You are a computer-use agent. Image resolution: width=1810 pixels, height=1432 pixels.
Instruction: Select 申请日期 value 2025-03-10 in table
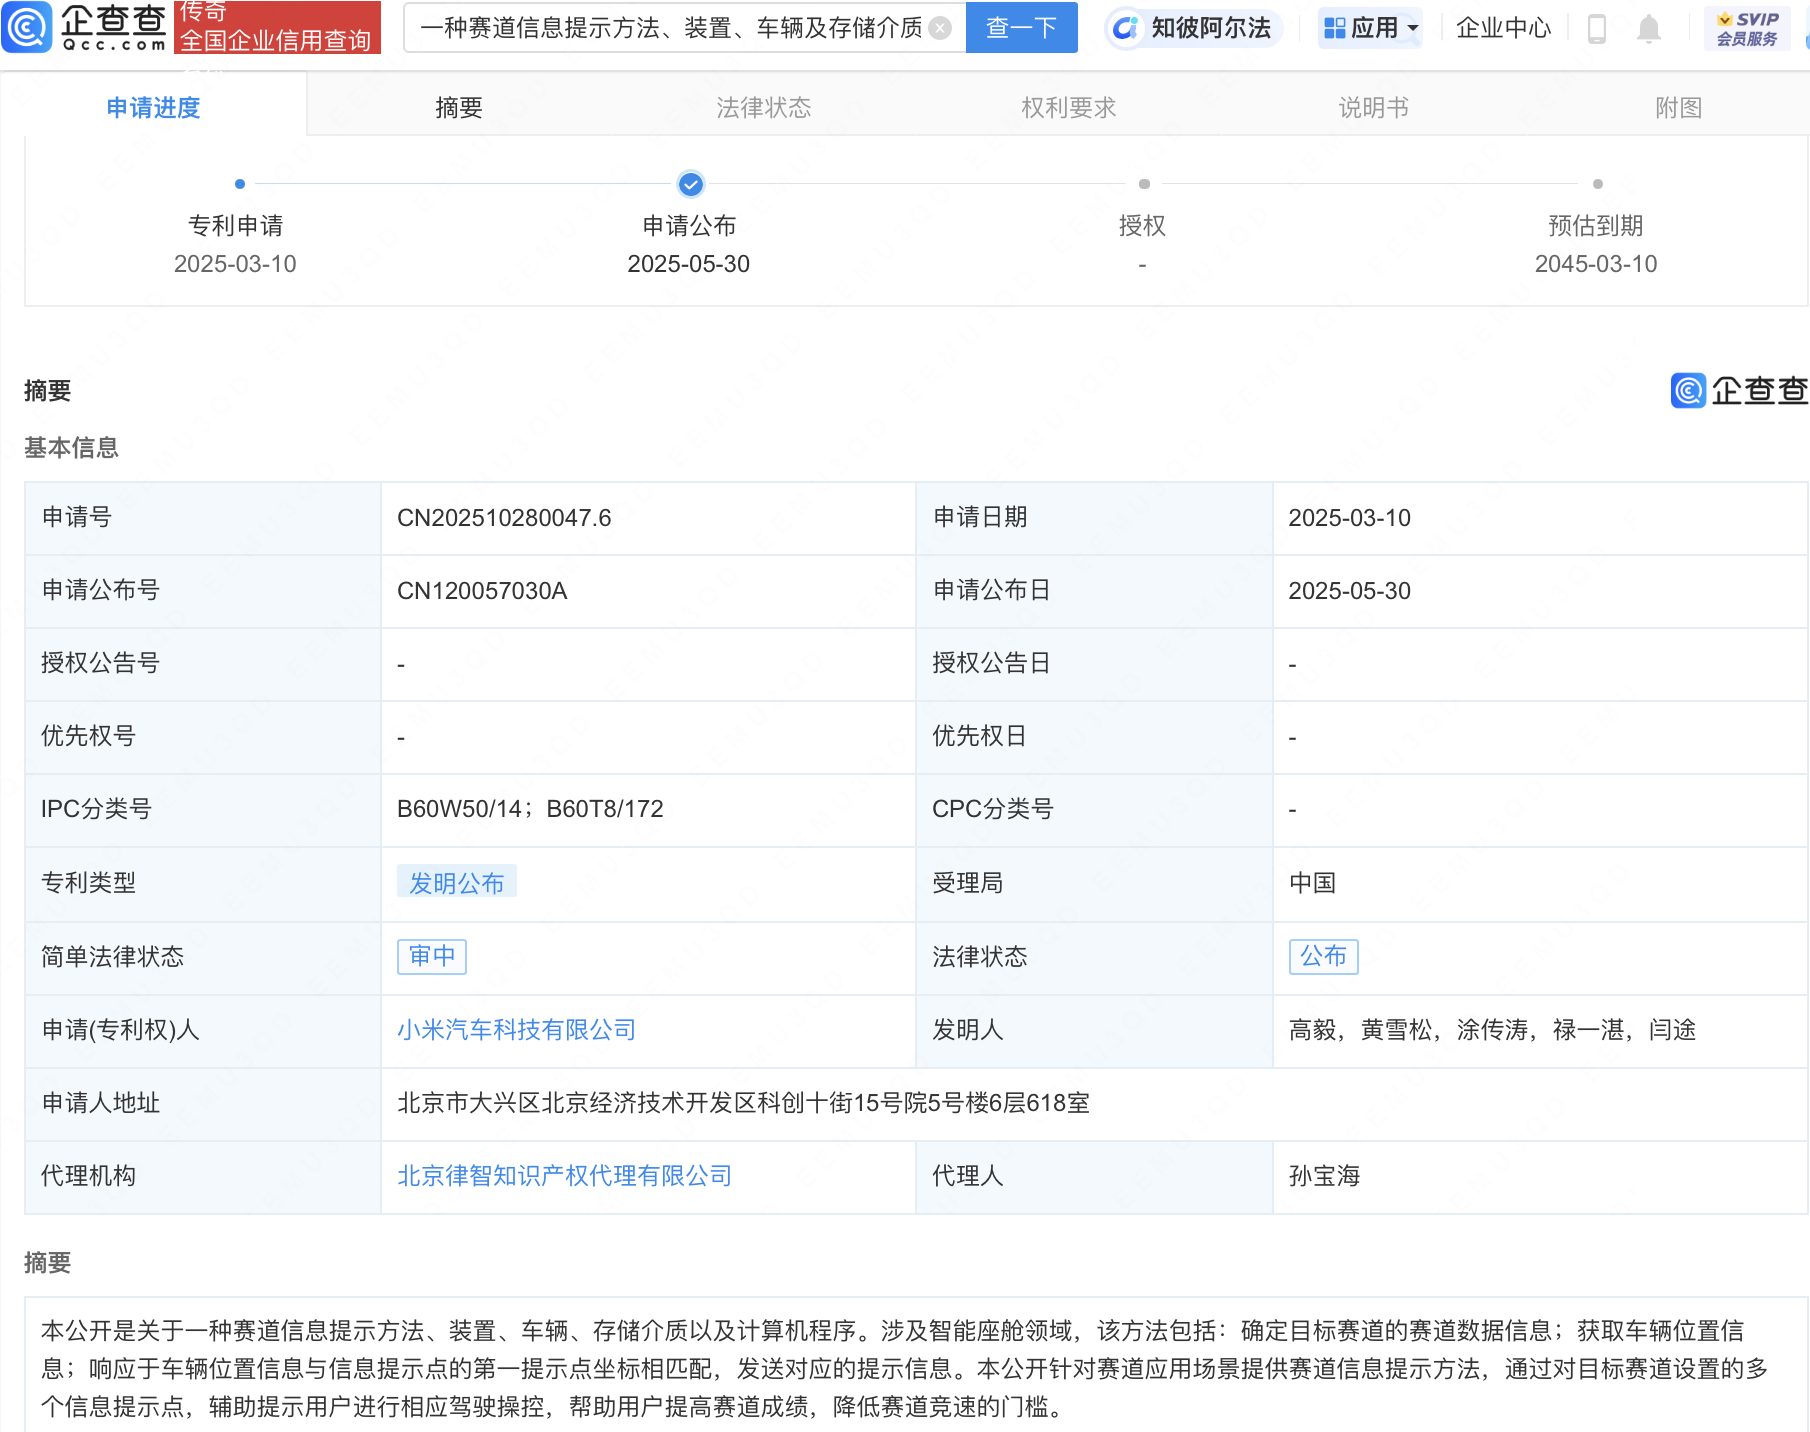tap(1350, 518)
